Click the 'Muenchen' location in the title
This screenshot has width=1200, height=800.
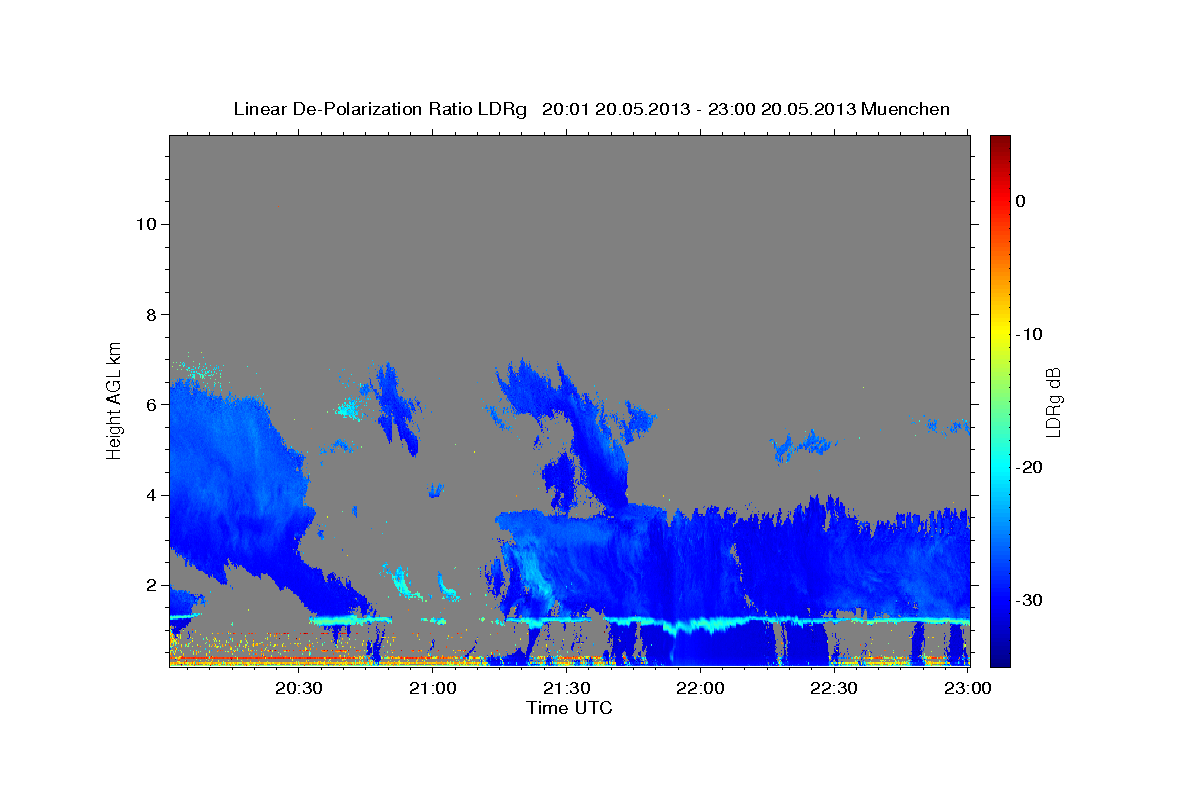click(906, 109)
